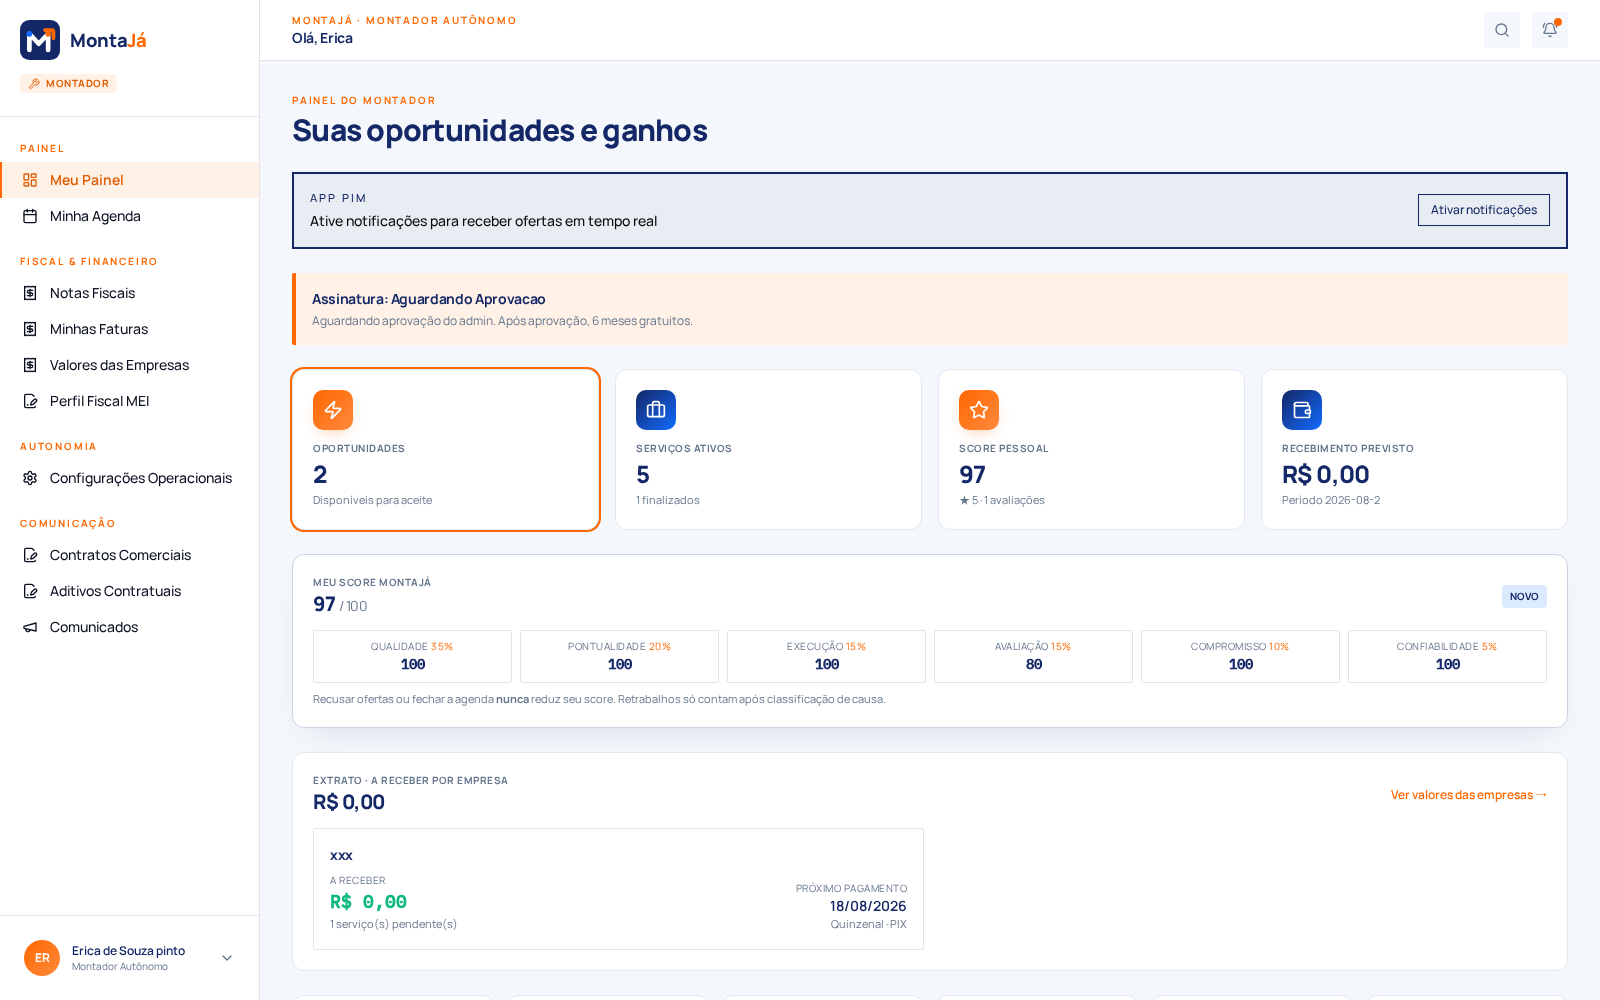Image resolution: width=1600 pixels, height=1000 pixels.
Task: Select the ER user avatar
Action: 42,958
